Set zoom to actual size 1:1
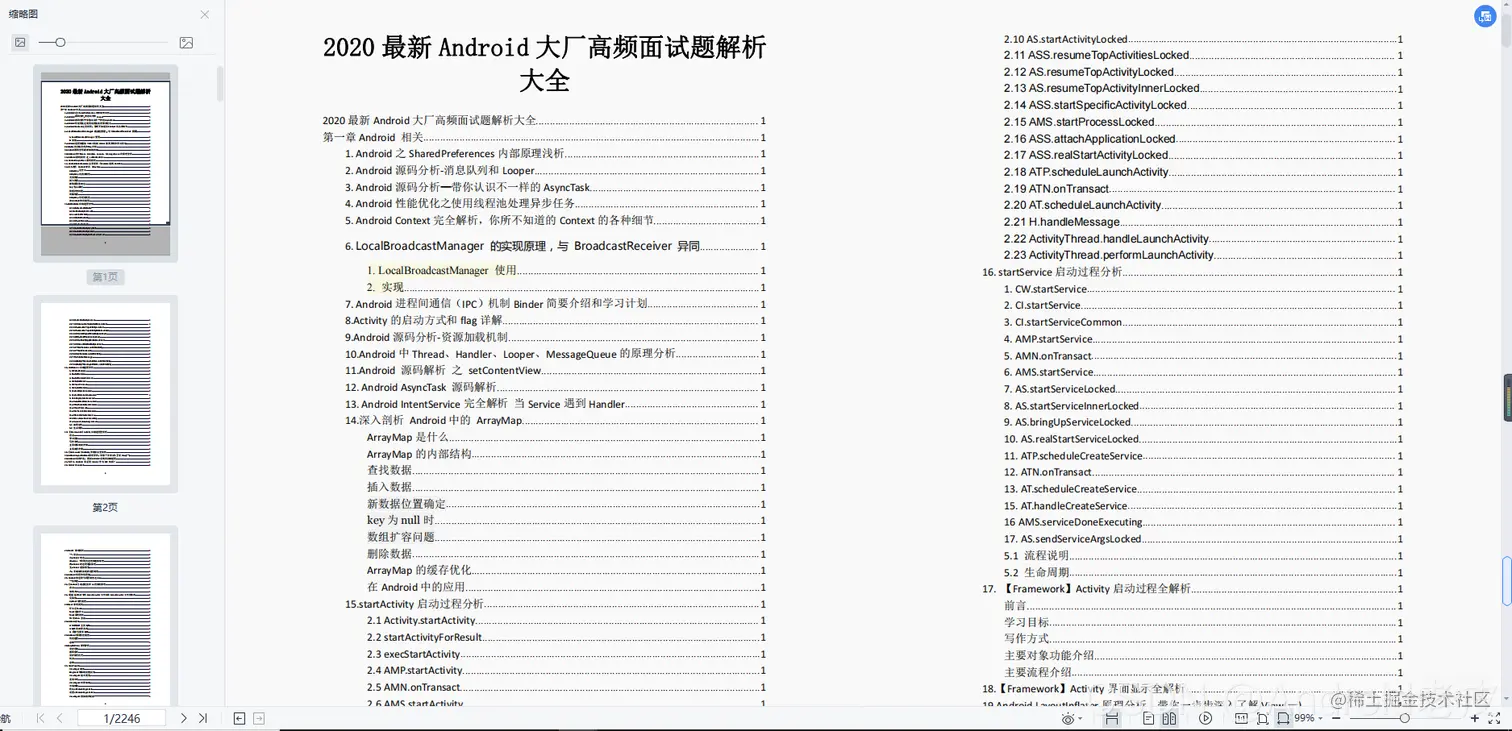 coord(1241,718)
